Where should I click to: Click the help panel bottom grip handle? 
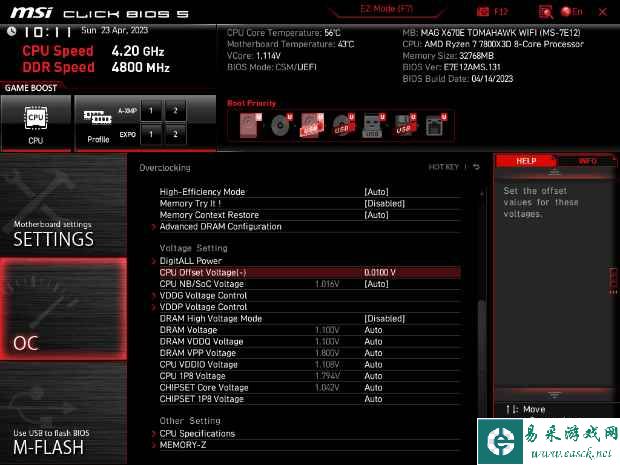pos(554,395)
